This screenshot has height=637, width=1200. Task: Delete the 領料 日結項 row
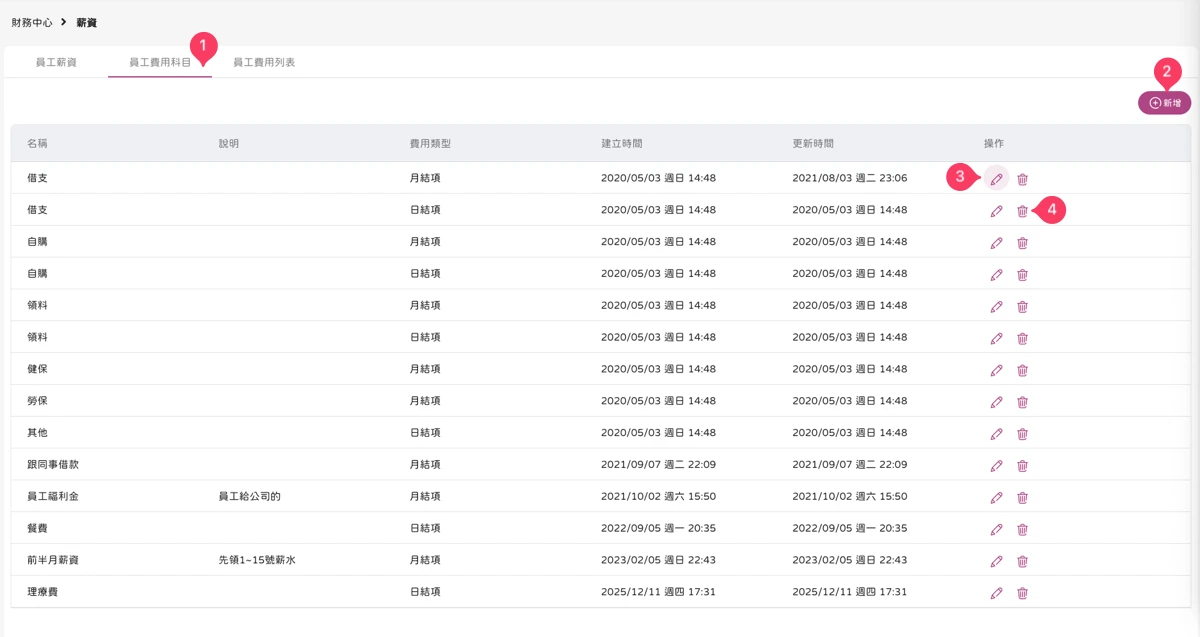(1022, 339)
